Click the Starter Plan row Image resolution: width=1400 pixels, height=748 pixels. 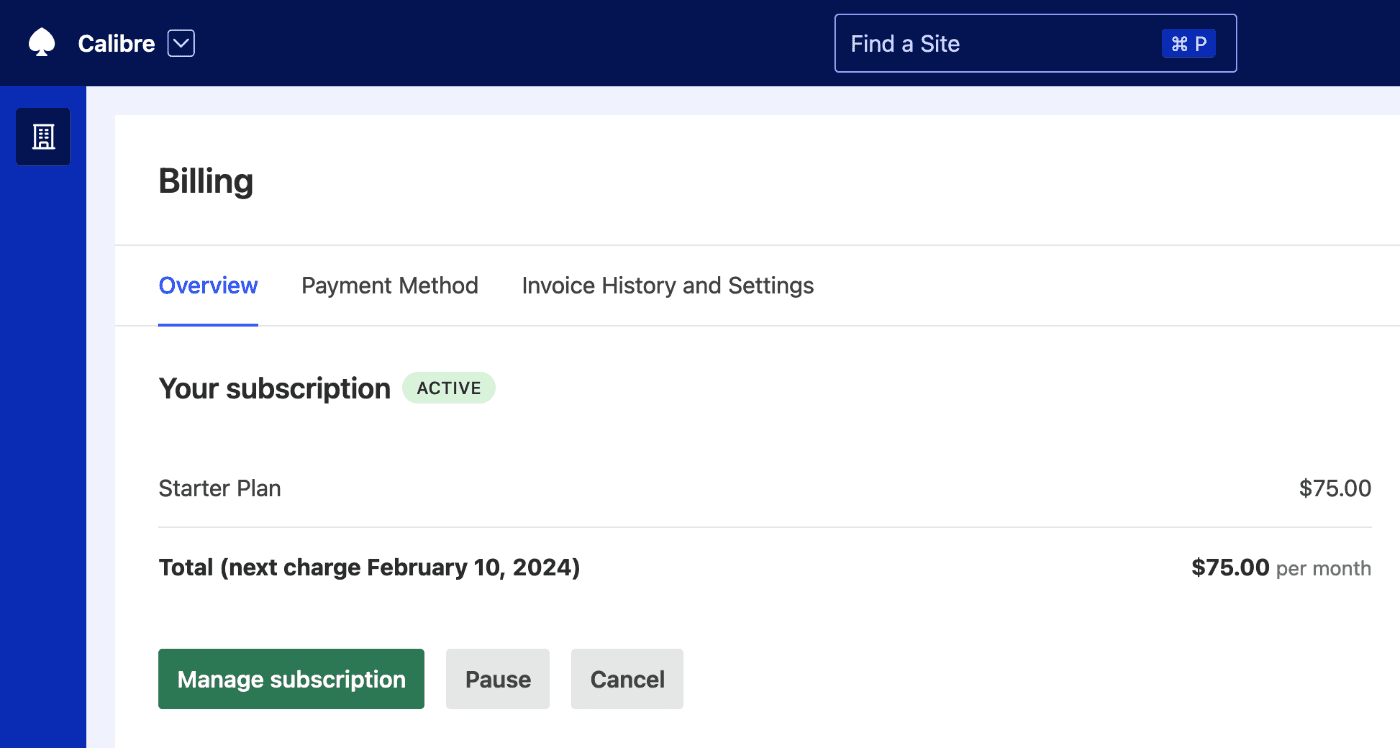pyautogui.click(x=219, y=488)
